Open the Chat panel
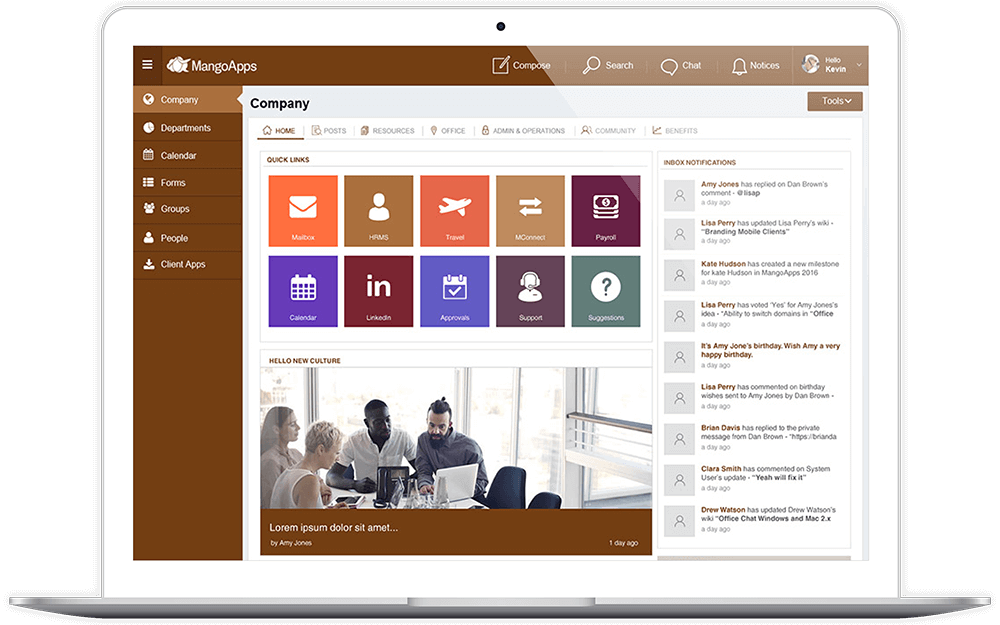This screenshot has width=1000, height=625. pyautogui.click(x=682, y=65)
